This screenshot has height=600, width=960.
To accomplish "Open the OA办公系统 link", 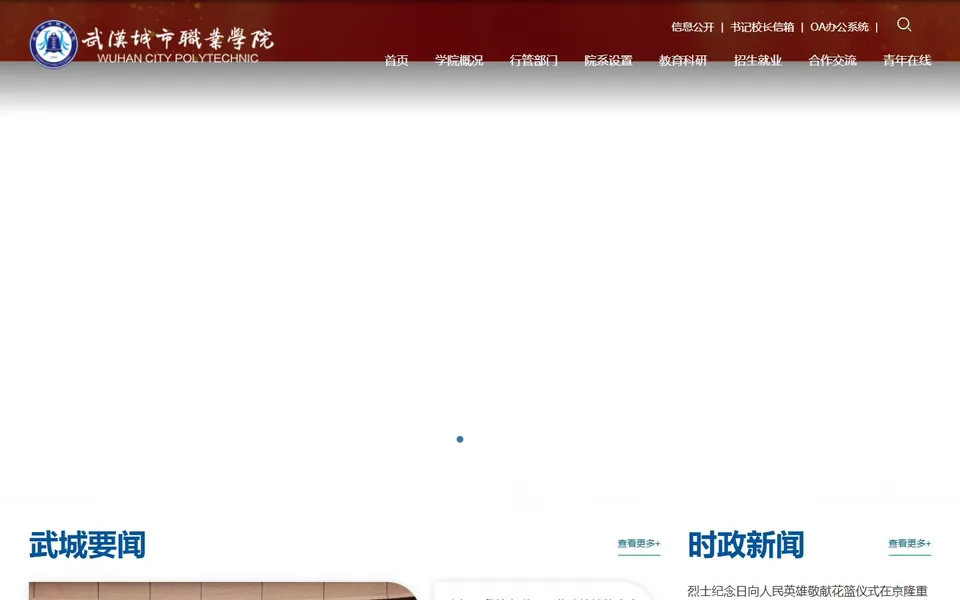I will pos(839,27).
